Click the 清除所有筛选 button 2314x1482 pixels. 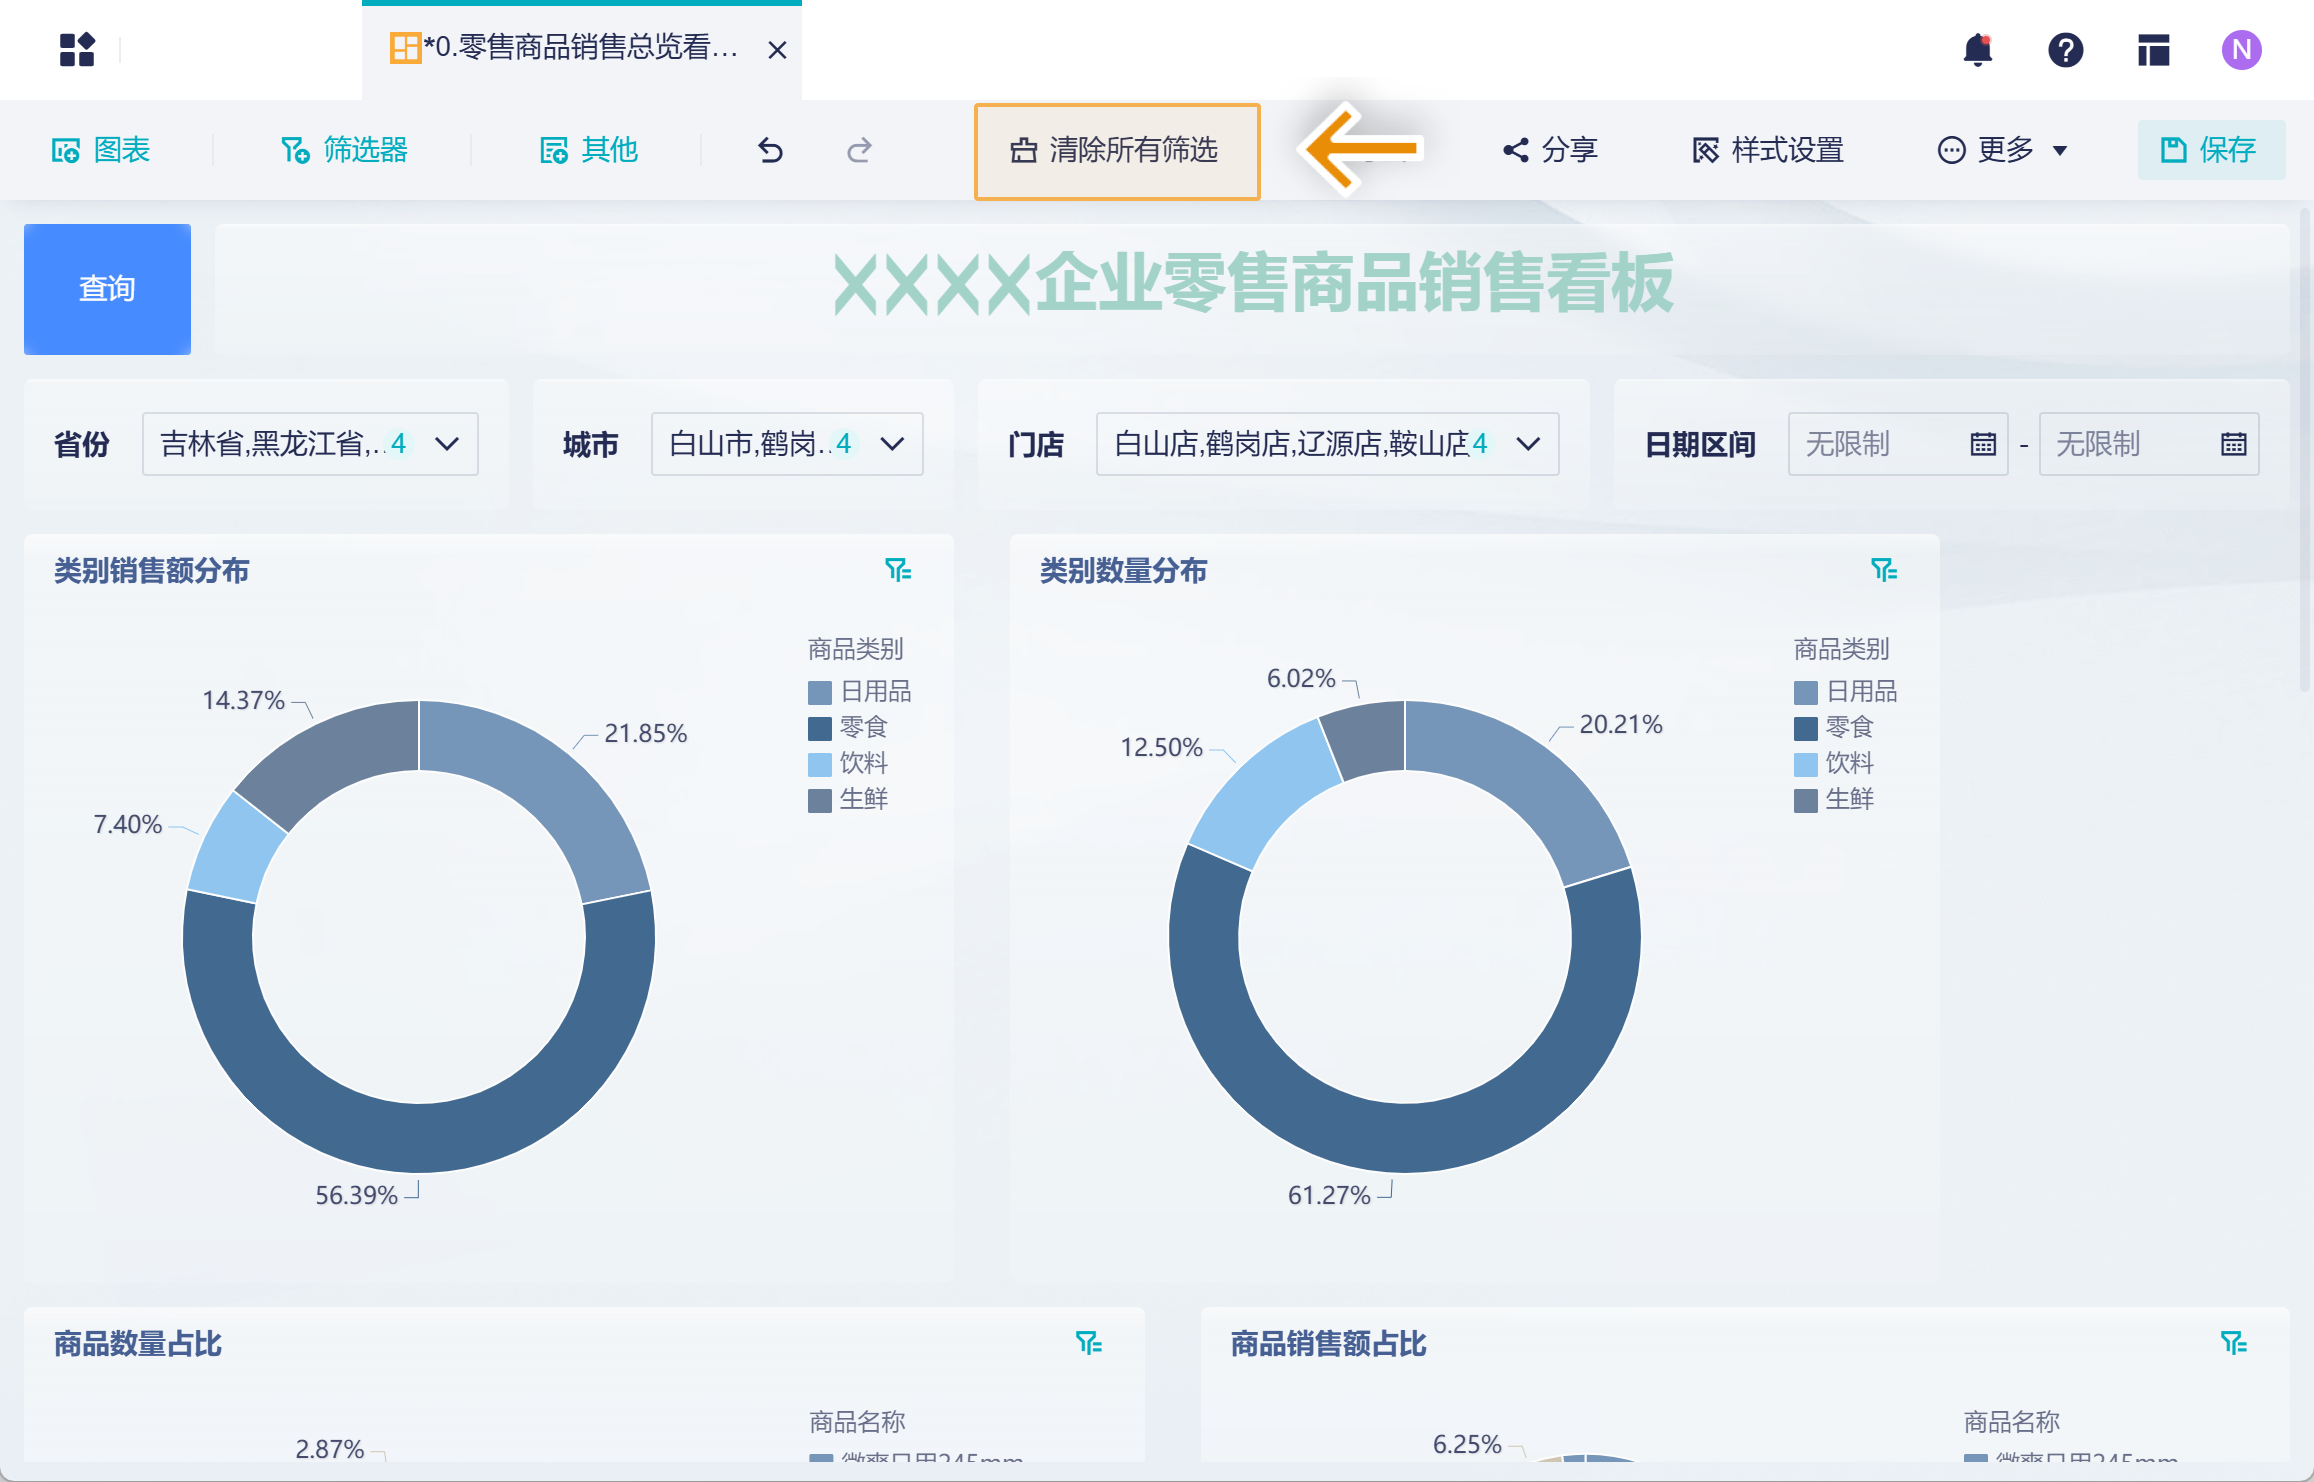1116,151
